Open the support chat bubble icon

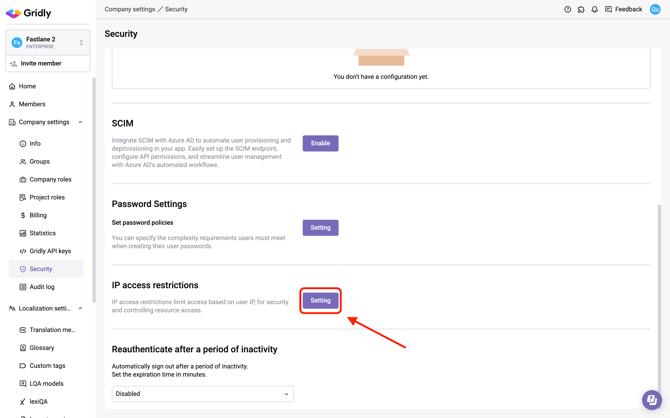(651, 400)
